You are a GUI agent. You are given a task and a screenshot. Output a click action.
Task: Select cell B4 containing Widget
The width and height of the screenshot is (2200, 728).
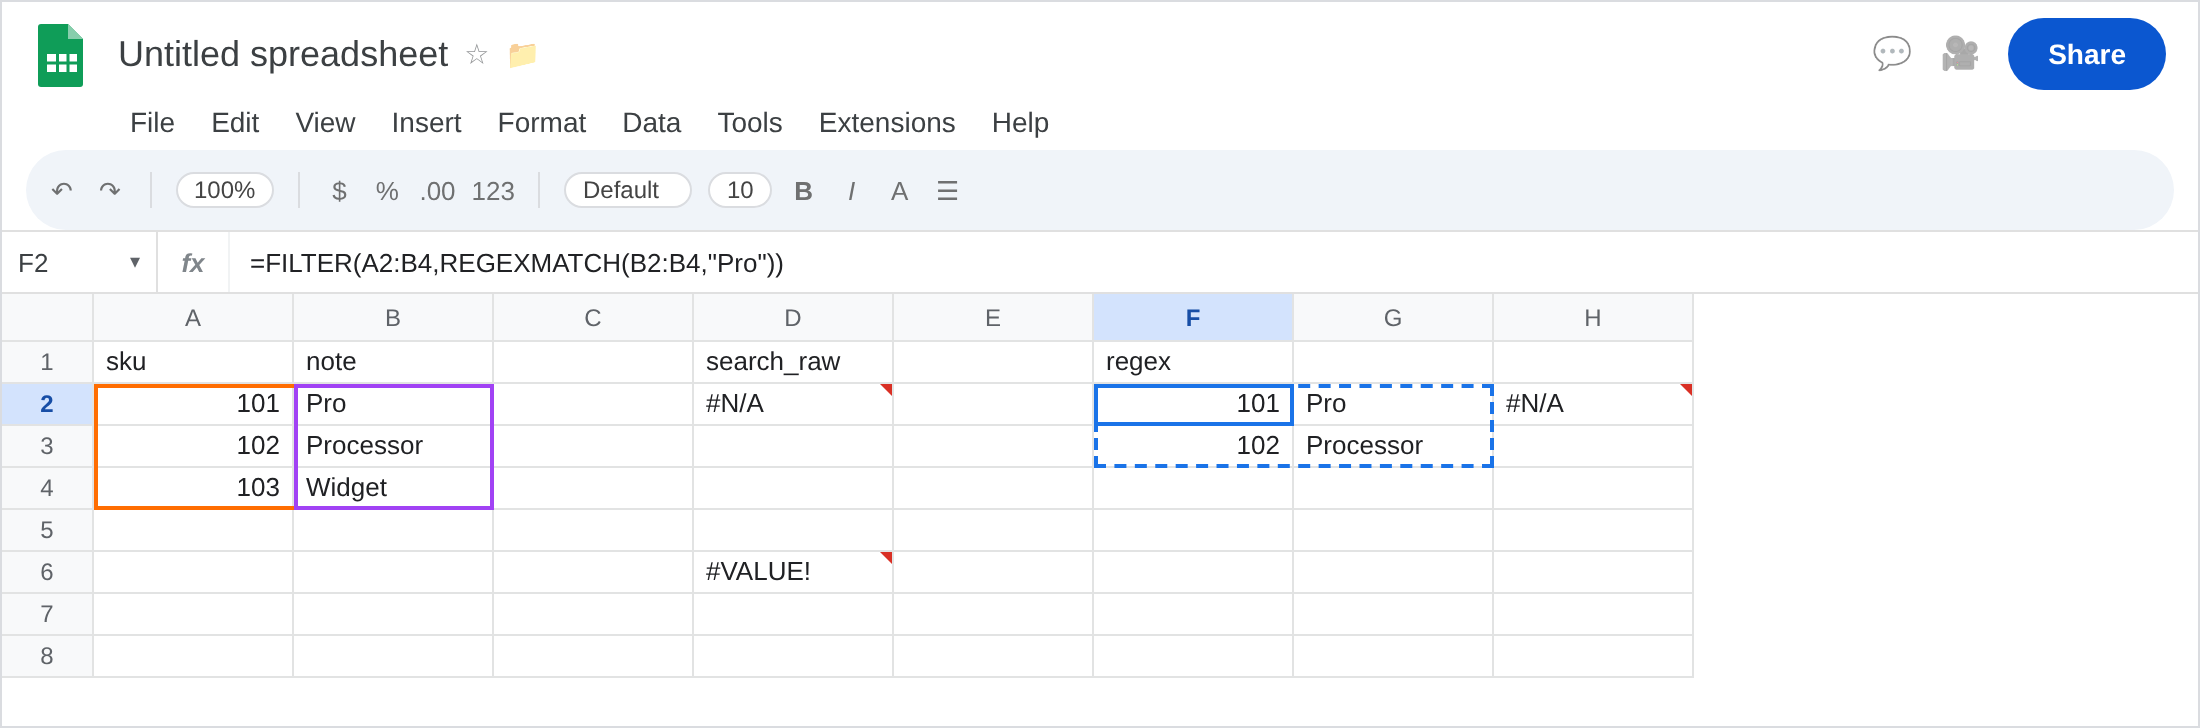click(393, 488)
